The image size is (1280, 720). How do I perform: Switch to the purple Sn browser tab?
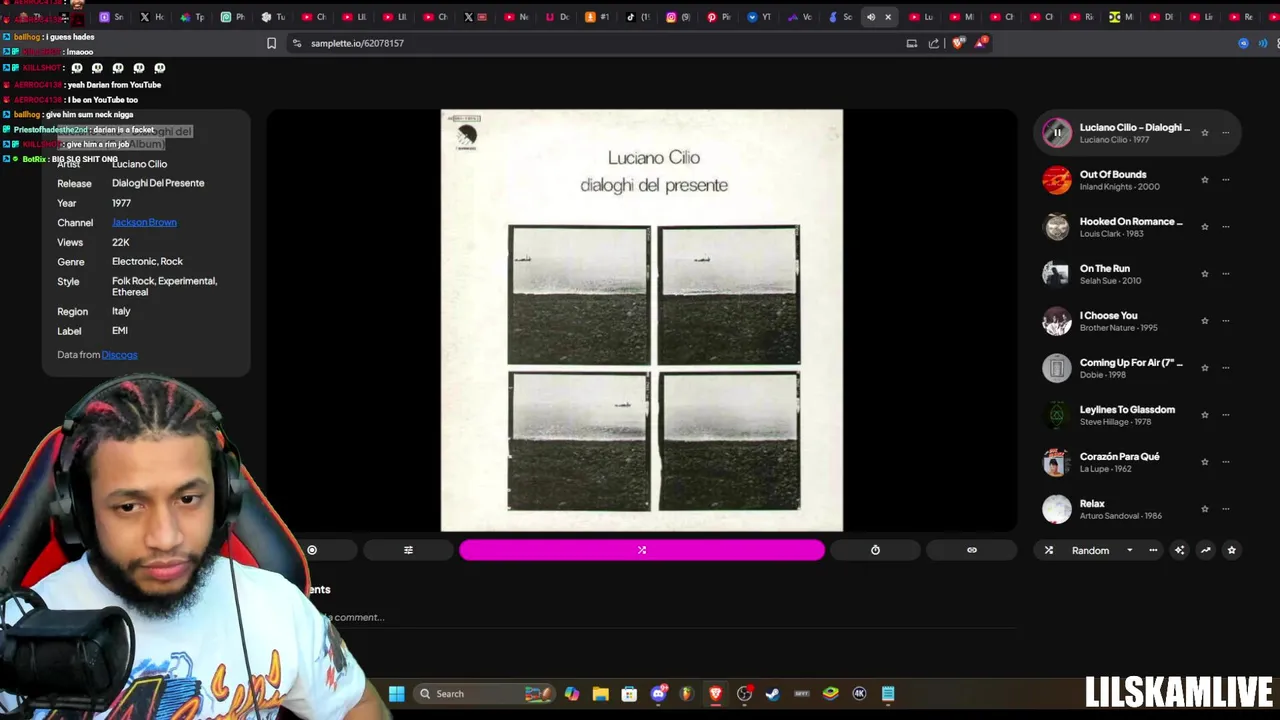[x=111, y=17]
